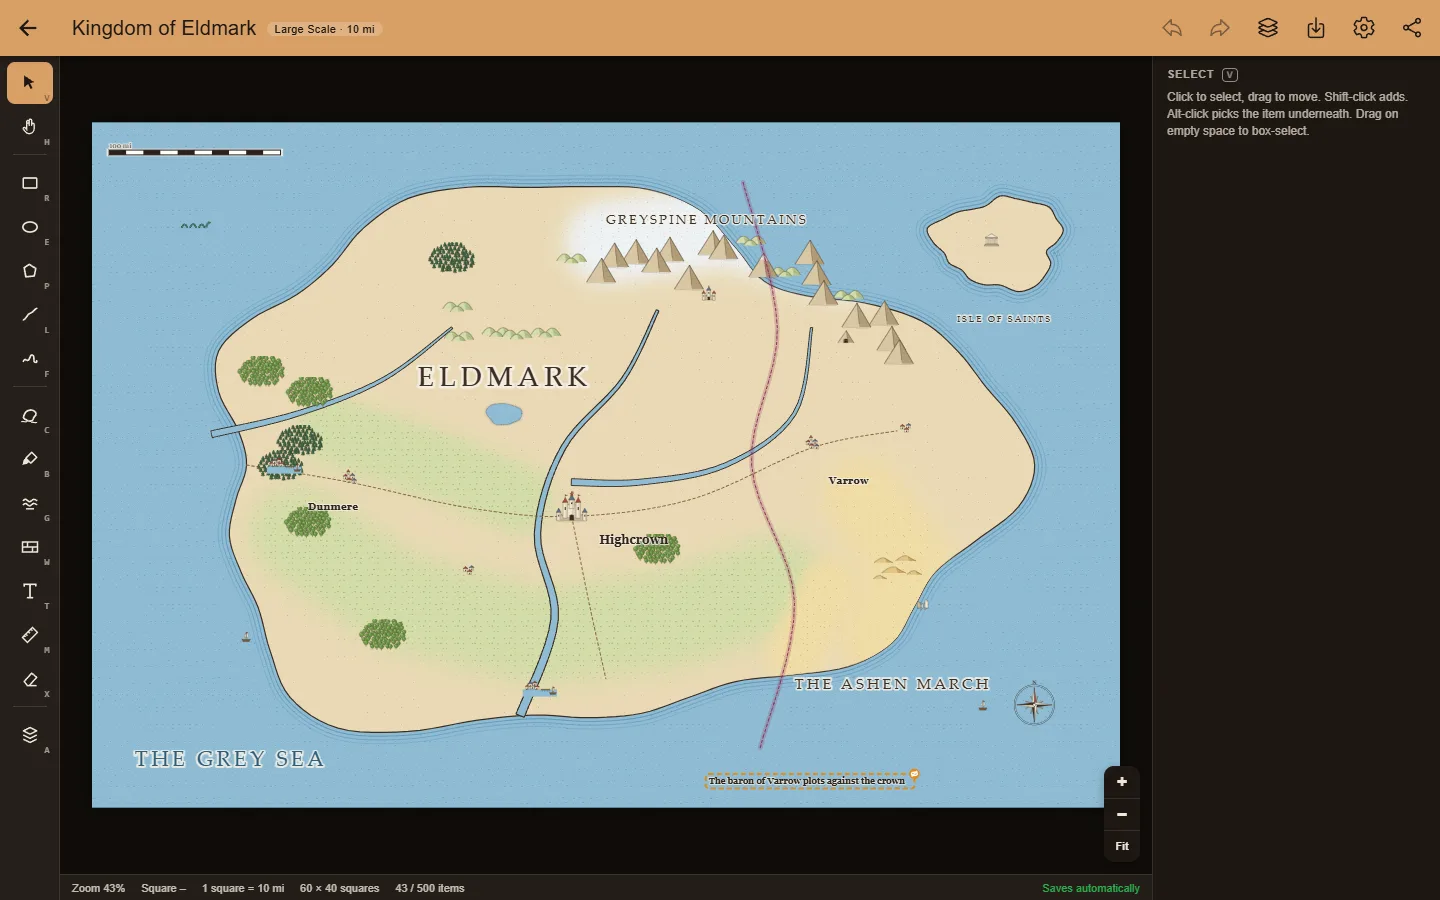Click the 1 square = 10 mi status
This screenshot has height=900, width=1440.
tap(243, 888)
